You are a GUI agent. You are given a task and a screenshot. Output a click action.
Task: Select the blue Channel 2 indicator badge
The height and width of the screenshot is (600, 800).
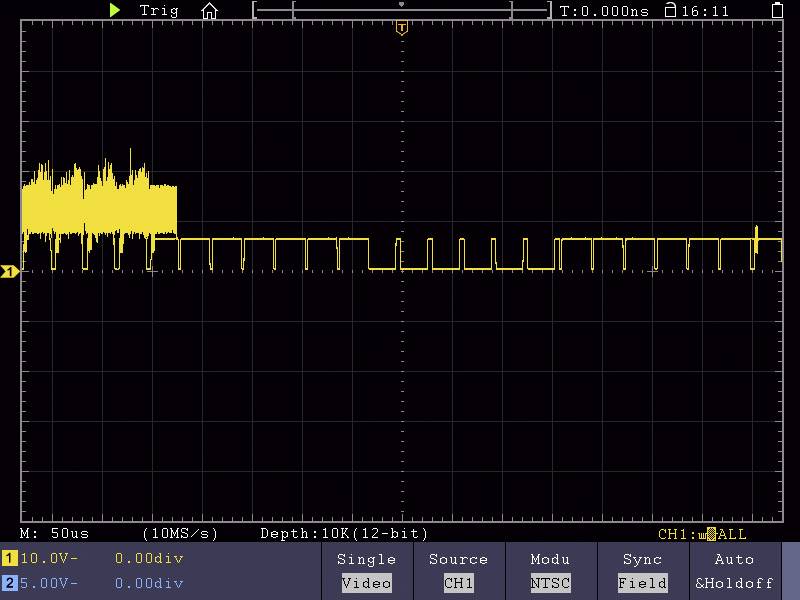[8, 583]
